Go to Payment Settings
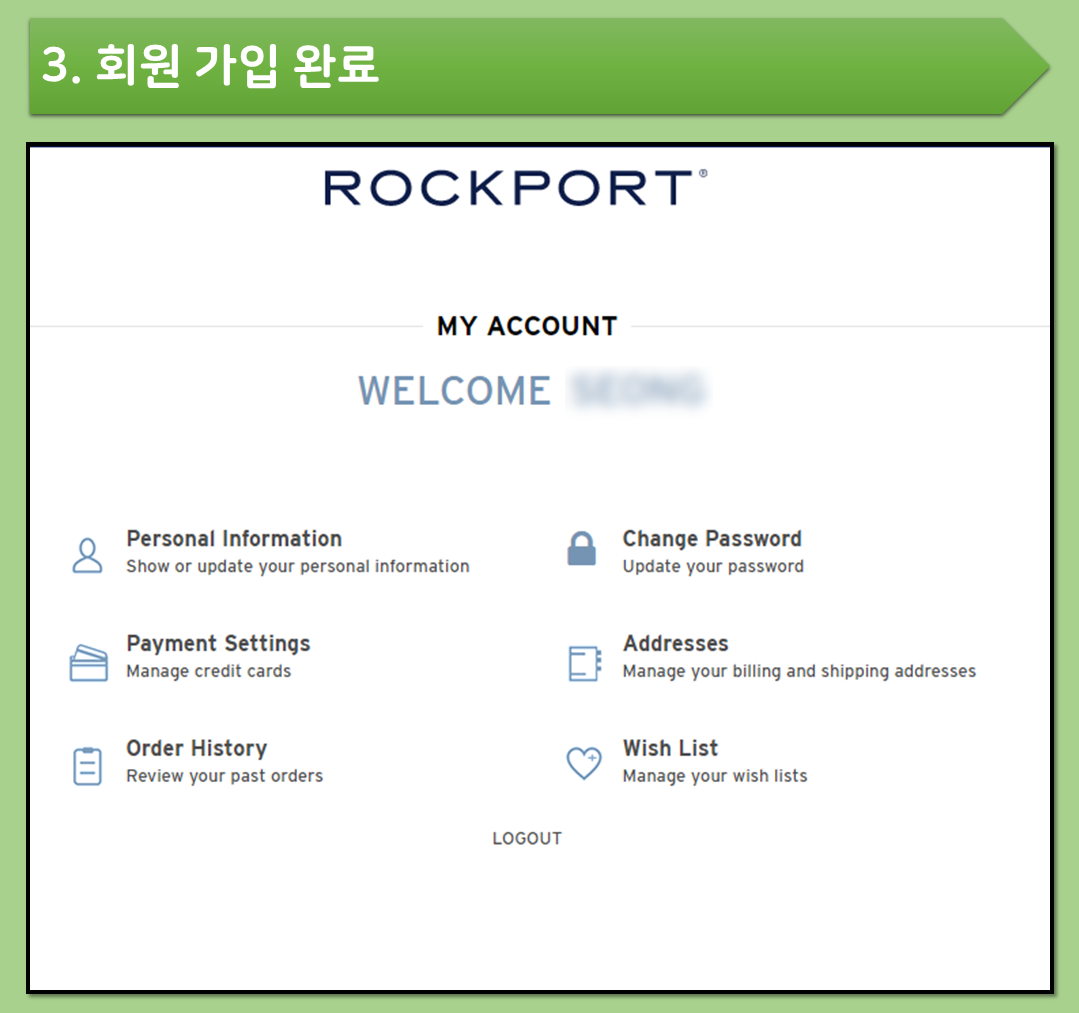 tap(218, 643)
